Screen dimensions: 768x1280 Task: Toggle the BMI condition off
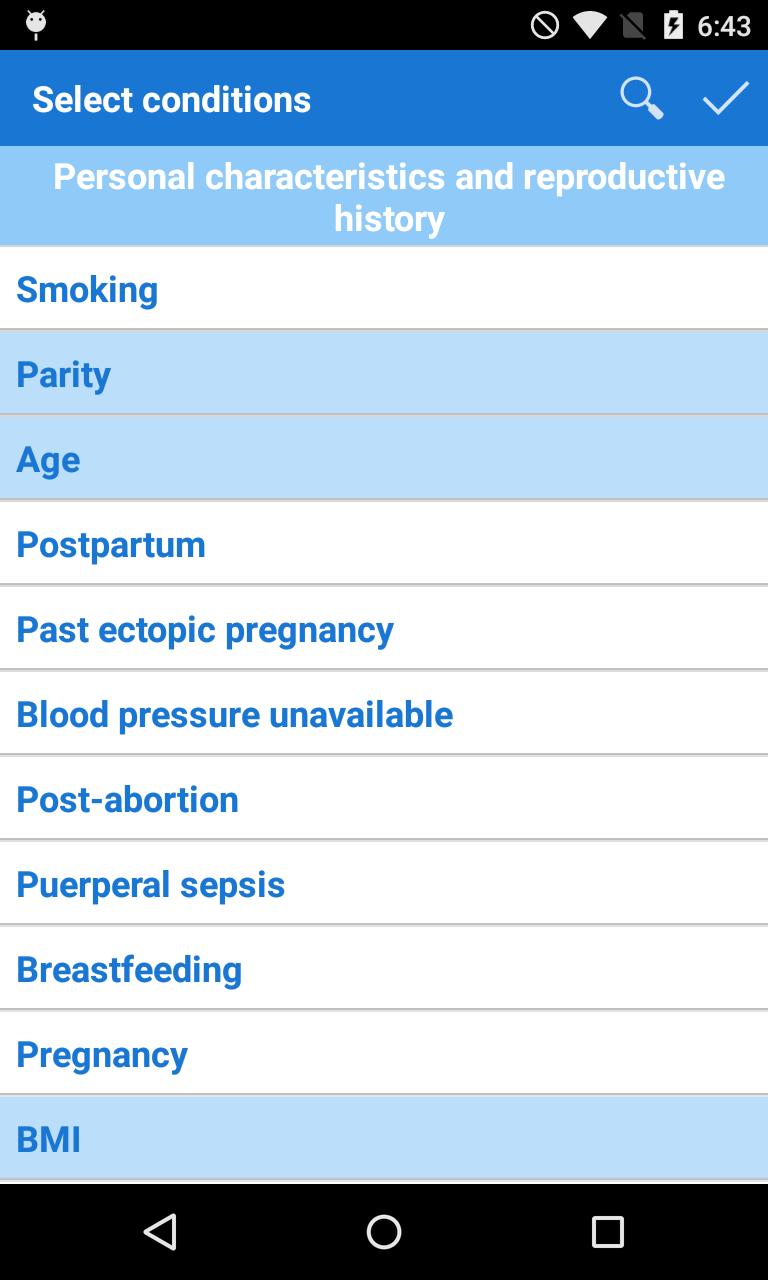point(384,1139)
